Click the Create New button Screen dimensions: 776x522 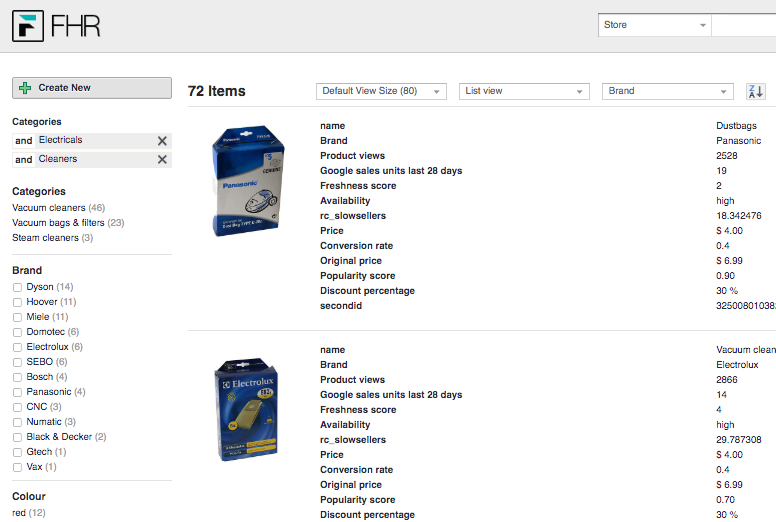[x=92, y=88]
